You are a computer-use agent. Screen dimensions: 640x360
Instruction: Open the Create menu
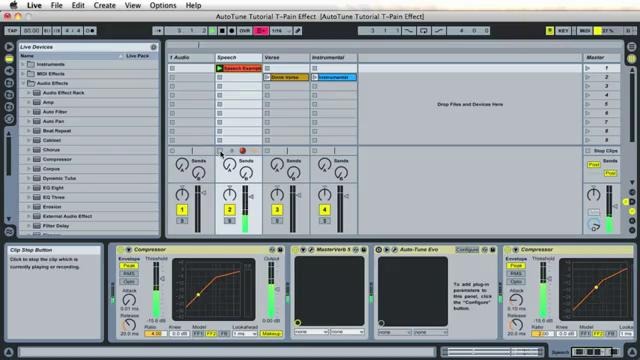[x=104, y=5]
